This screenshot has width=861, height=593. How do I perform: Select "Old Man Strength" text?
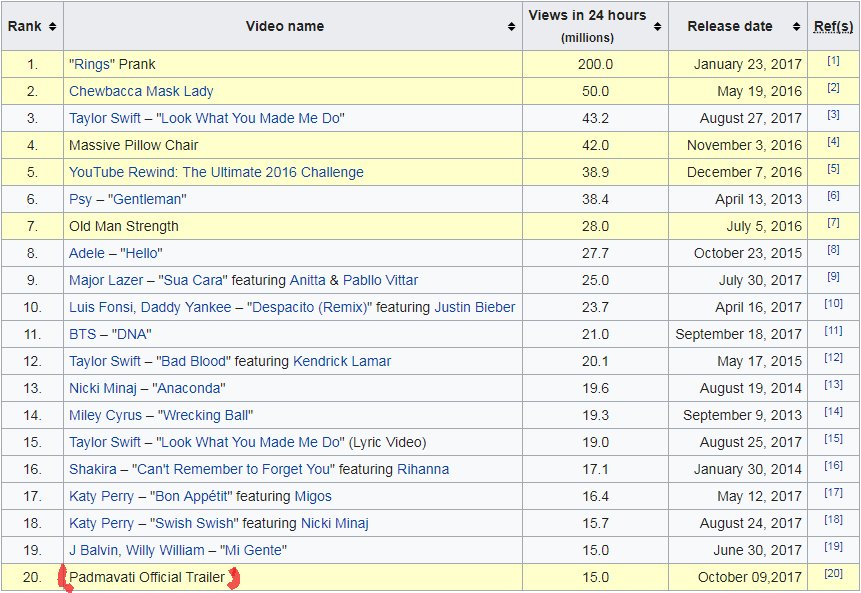click(x=124, y=226)
